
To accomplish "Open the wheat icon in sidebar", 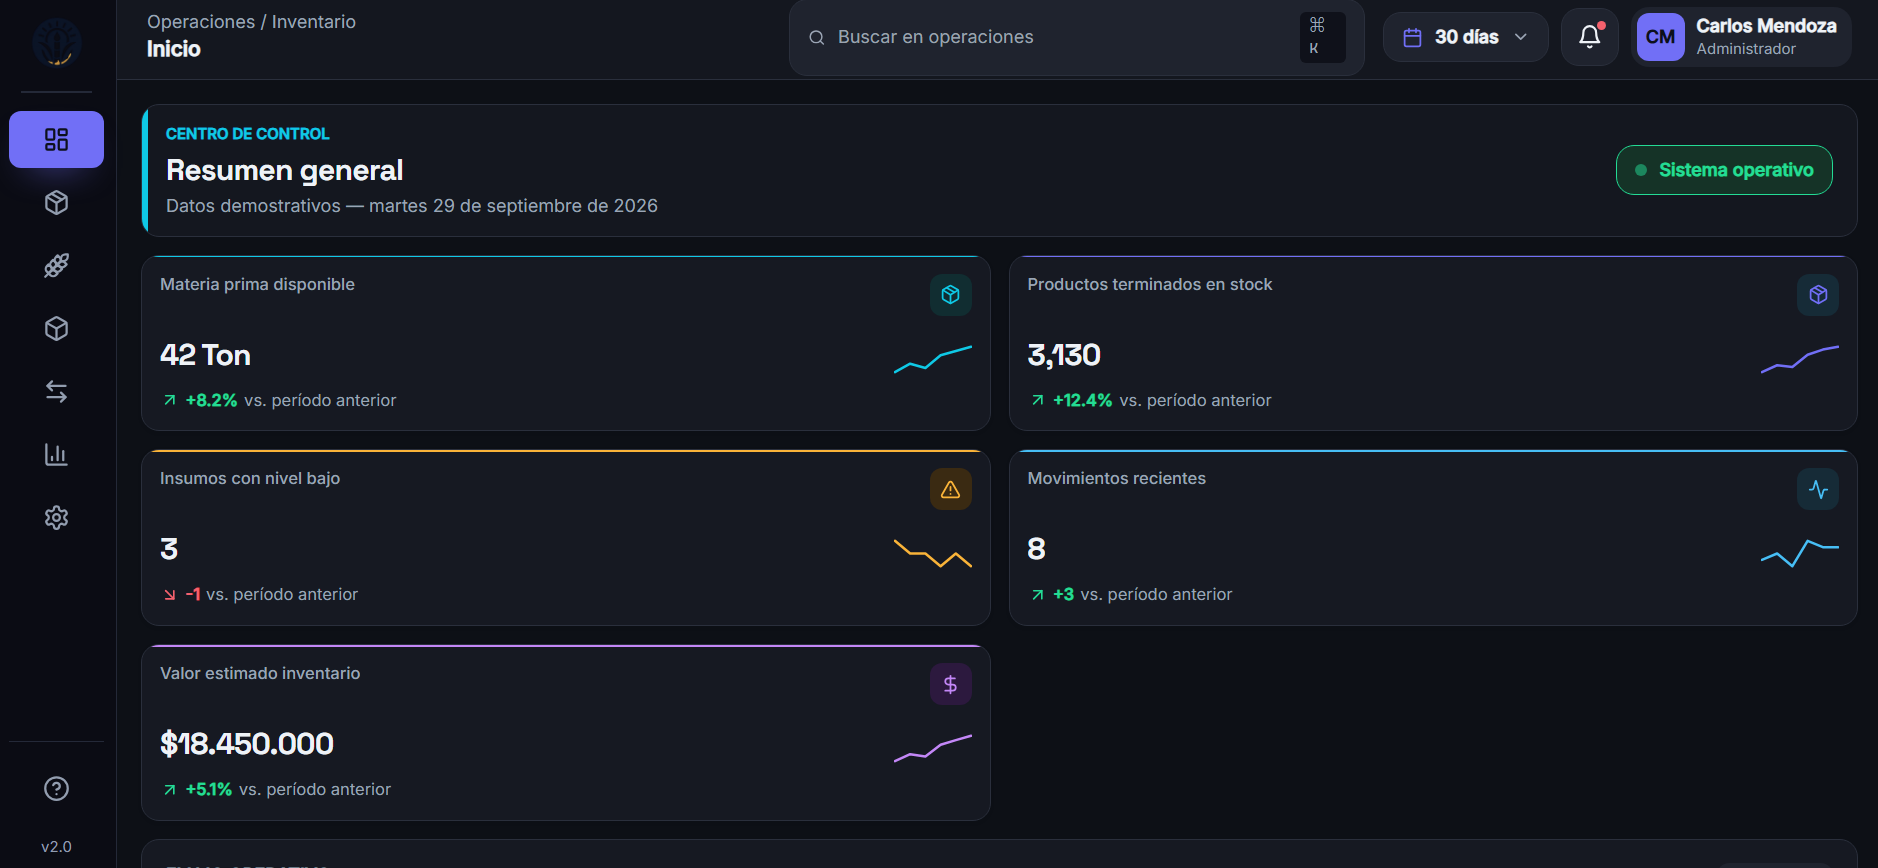I will pos(56,266).
